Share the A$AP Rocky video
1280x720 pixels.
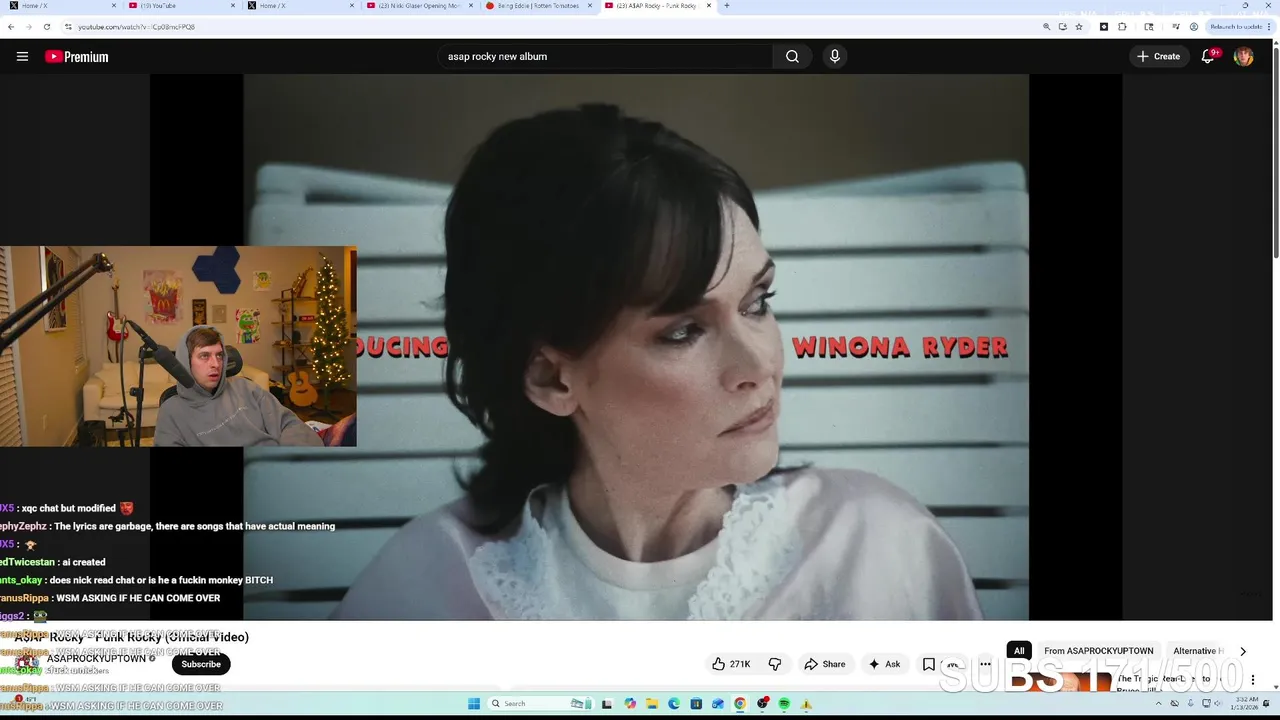coord(825,664)
